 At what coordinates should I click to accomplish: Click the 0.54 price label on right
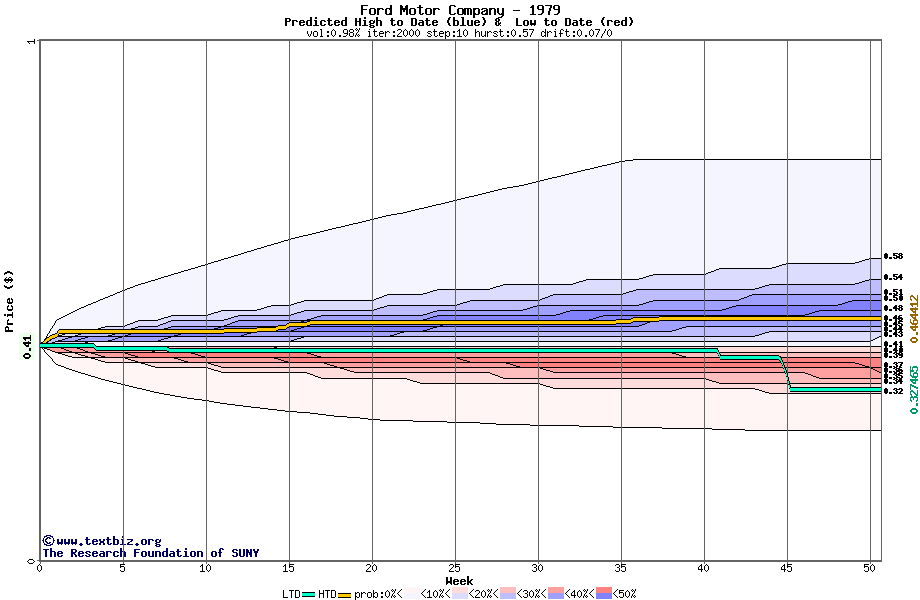[893, 277]
